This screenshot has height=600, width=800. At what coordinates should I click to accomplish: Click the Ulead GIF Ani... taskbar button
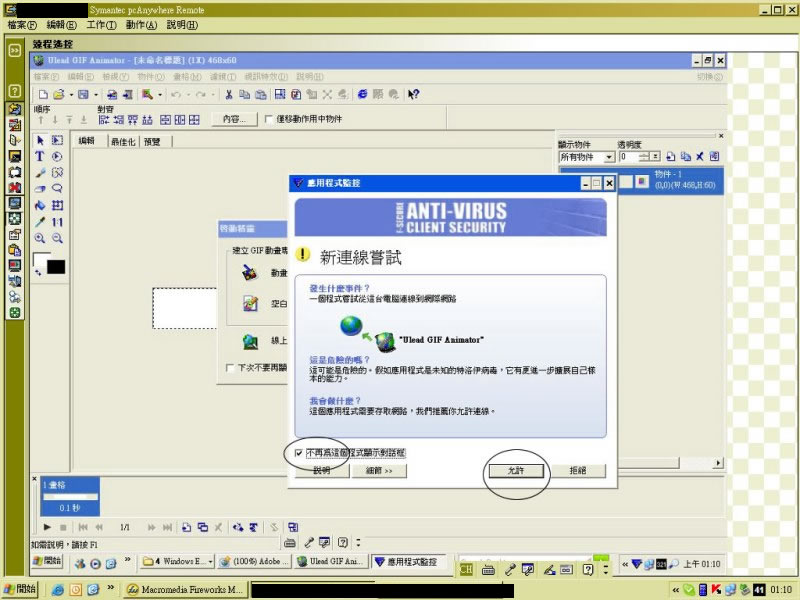pyautogui.click(x=331, y=561)
